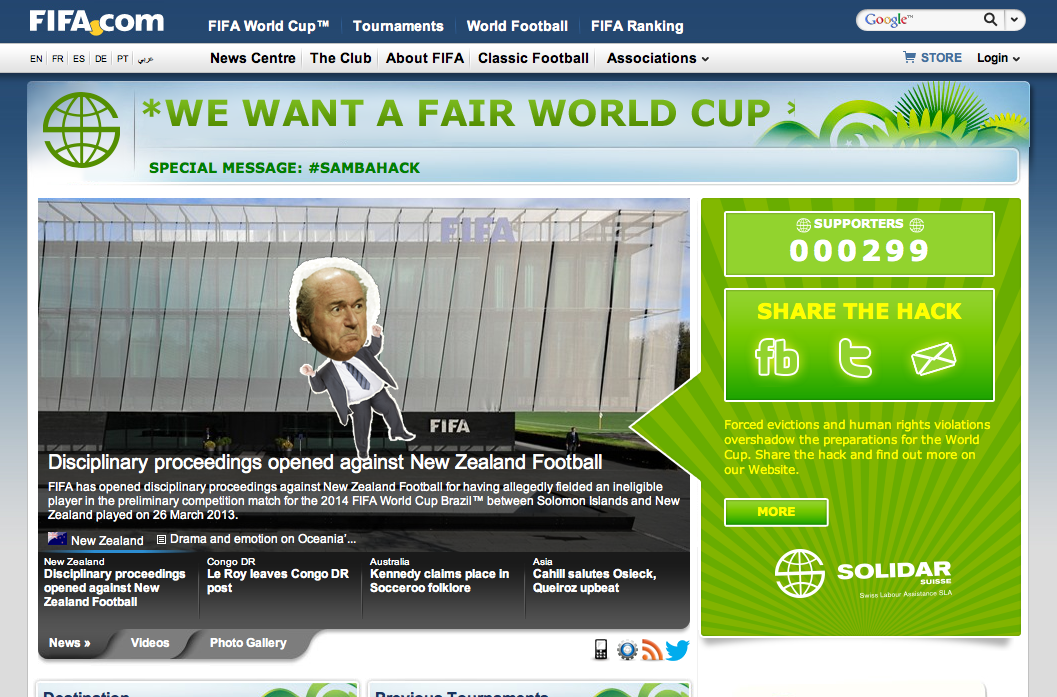The height and width of the screenshot is (697, 1057).
Task: Open Drama and emotion on Oceania article
Action: coord(263,539)
